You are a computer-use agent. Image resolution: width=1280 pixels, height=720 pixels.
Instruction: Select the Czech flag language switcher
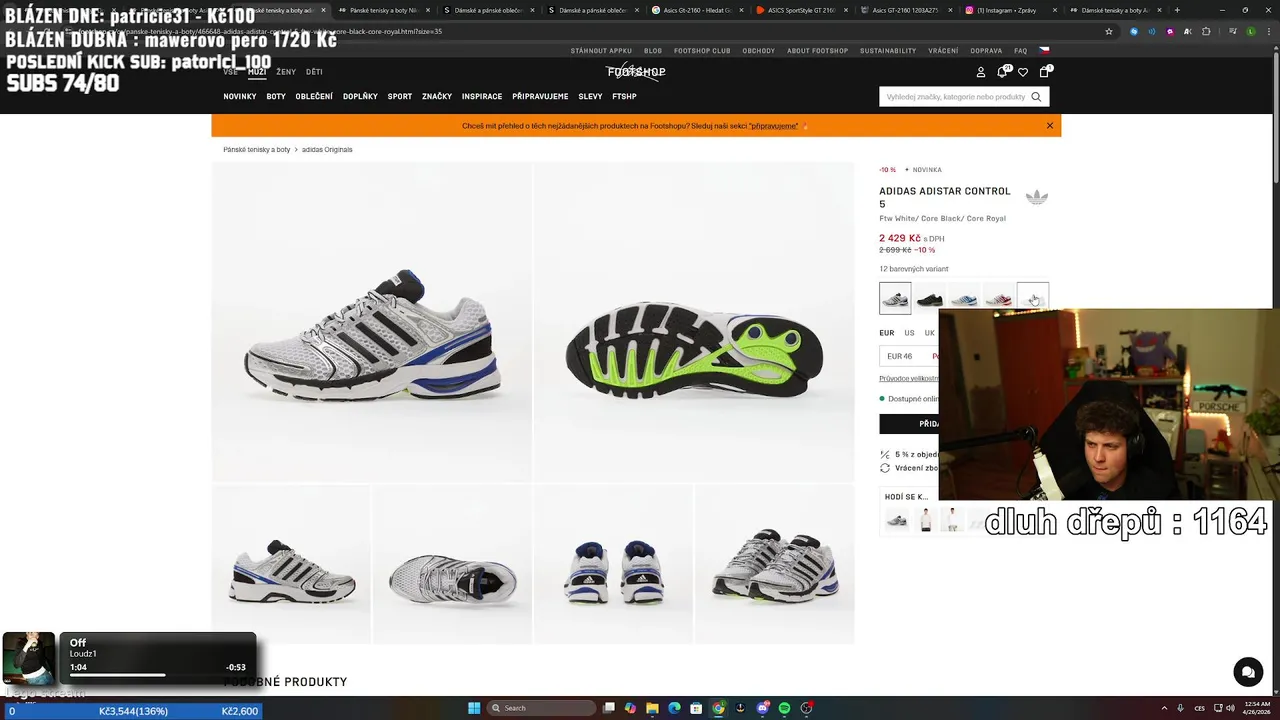click(1044, 50)
